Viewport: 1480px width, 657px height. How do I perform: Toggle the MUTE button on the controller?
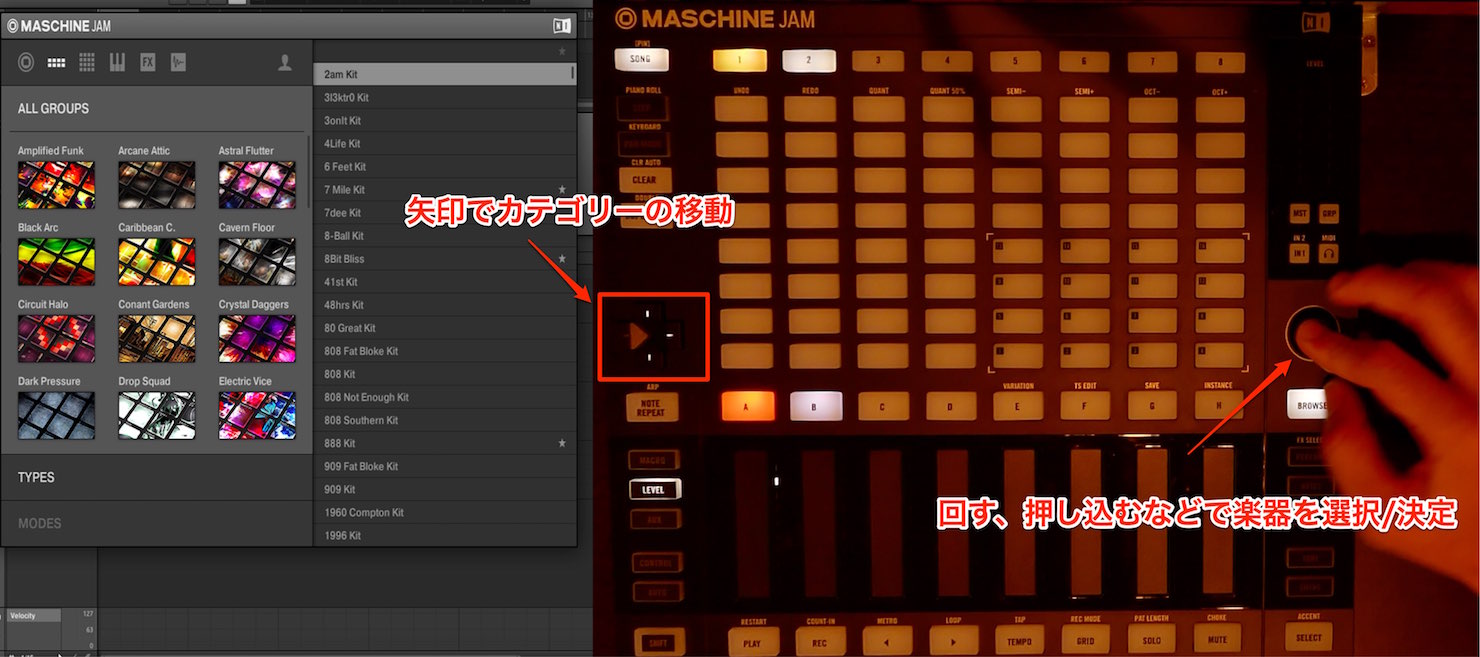click(x=1217, y=639)
